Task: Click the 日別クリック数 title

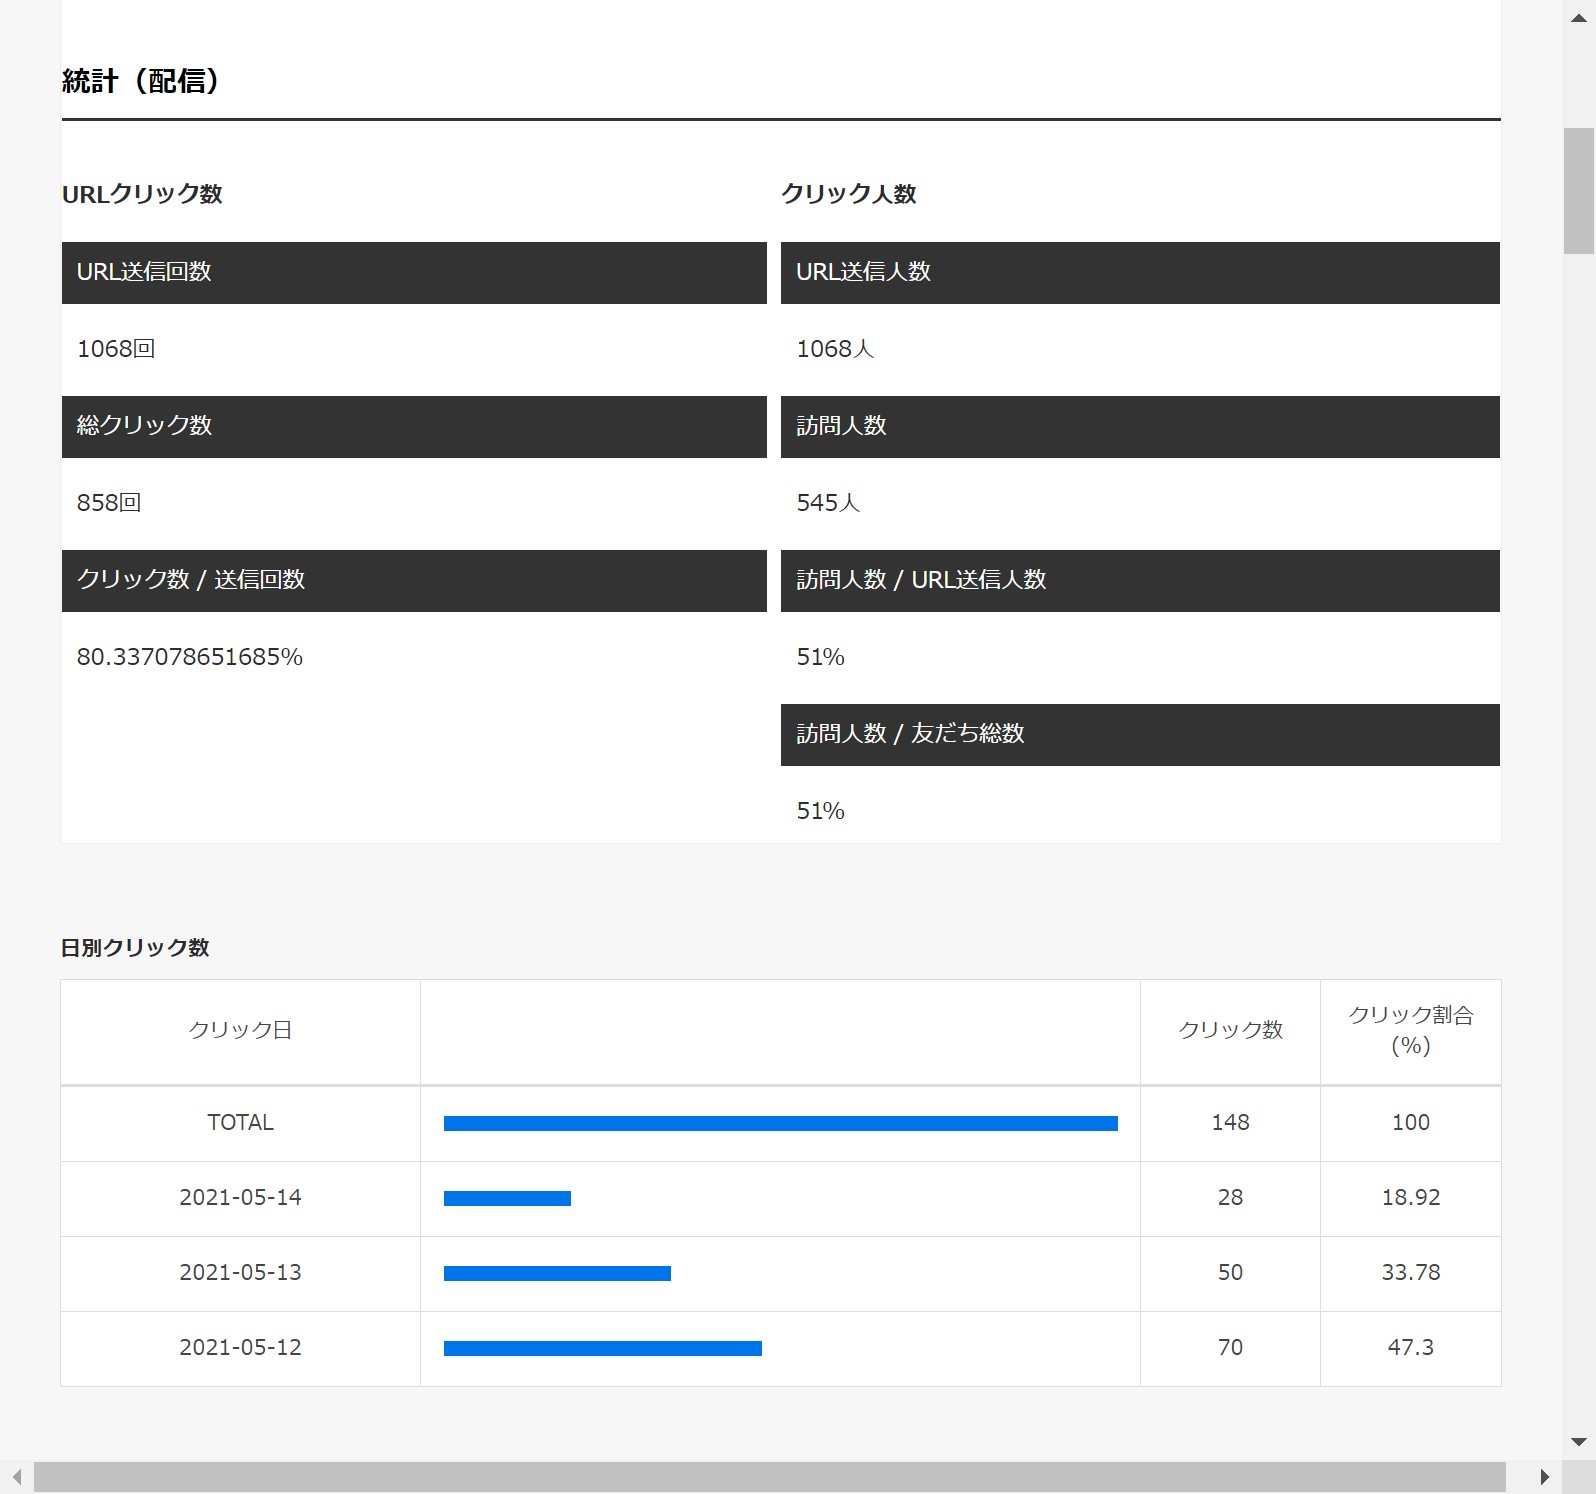Action: click(135, 948)
